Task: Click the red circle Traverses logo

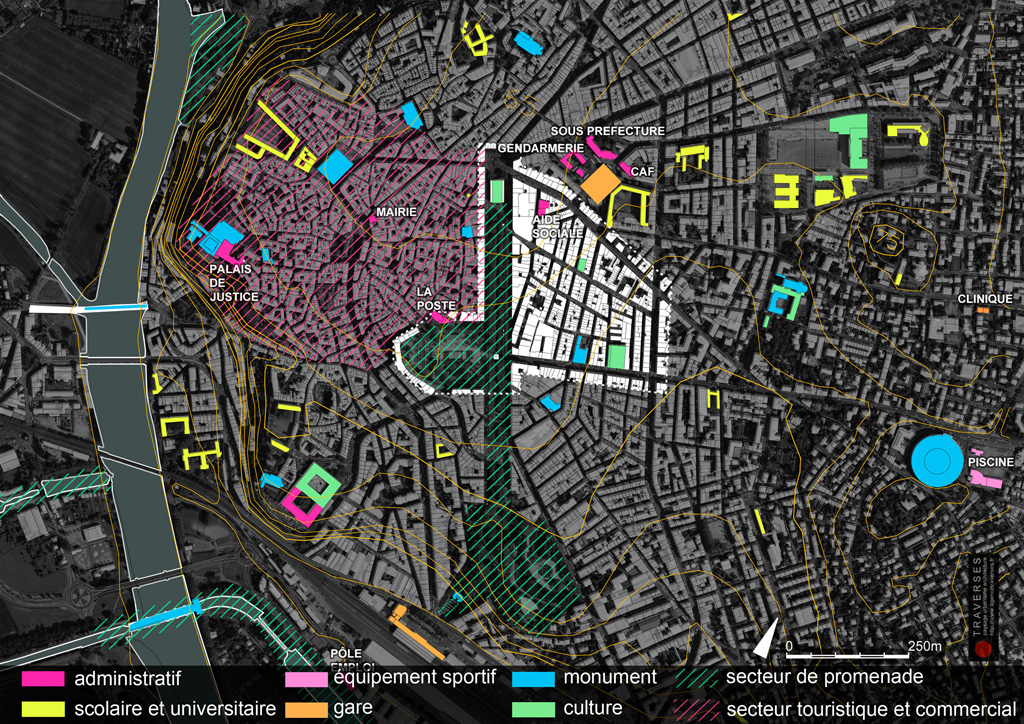Action: click(983, 649)
